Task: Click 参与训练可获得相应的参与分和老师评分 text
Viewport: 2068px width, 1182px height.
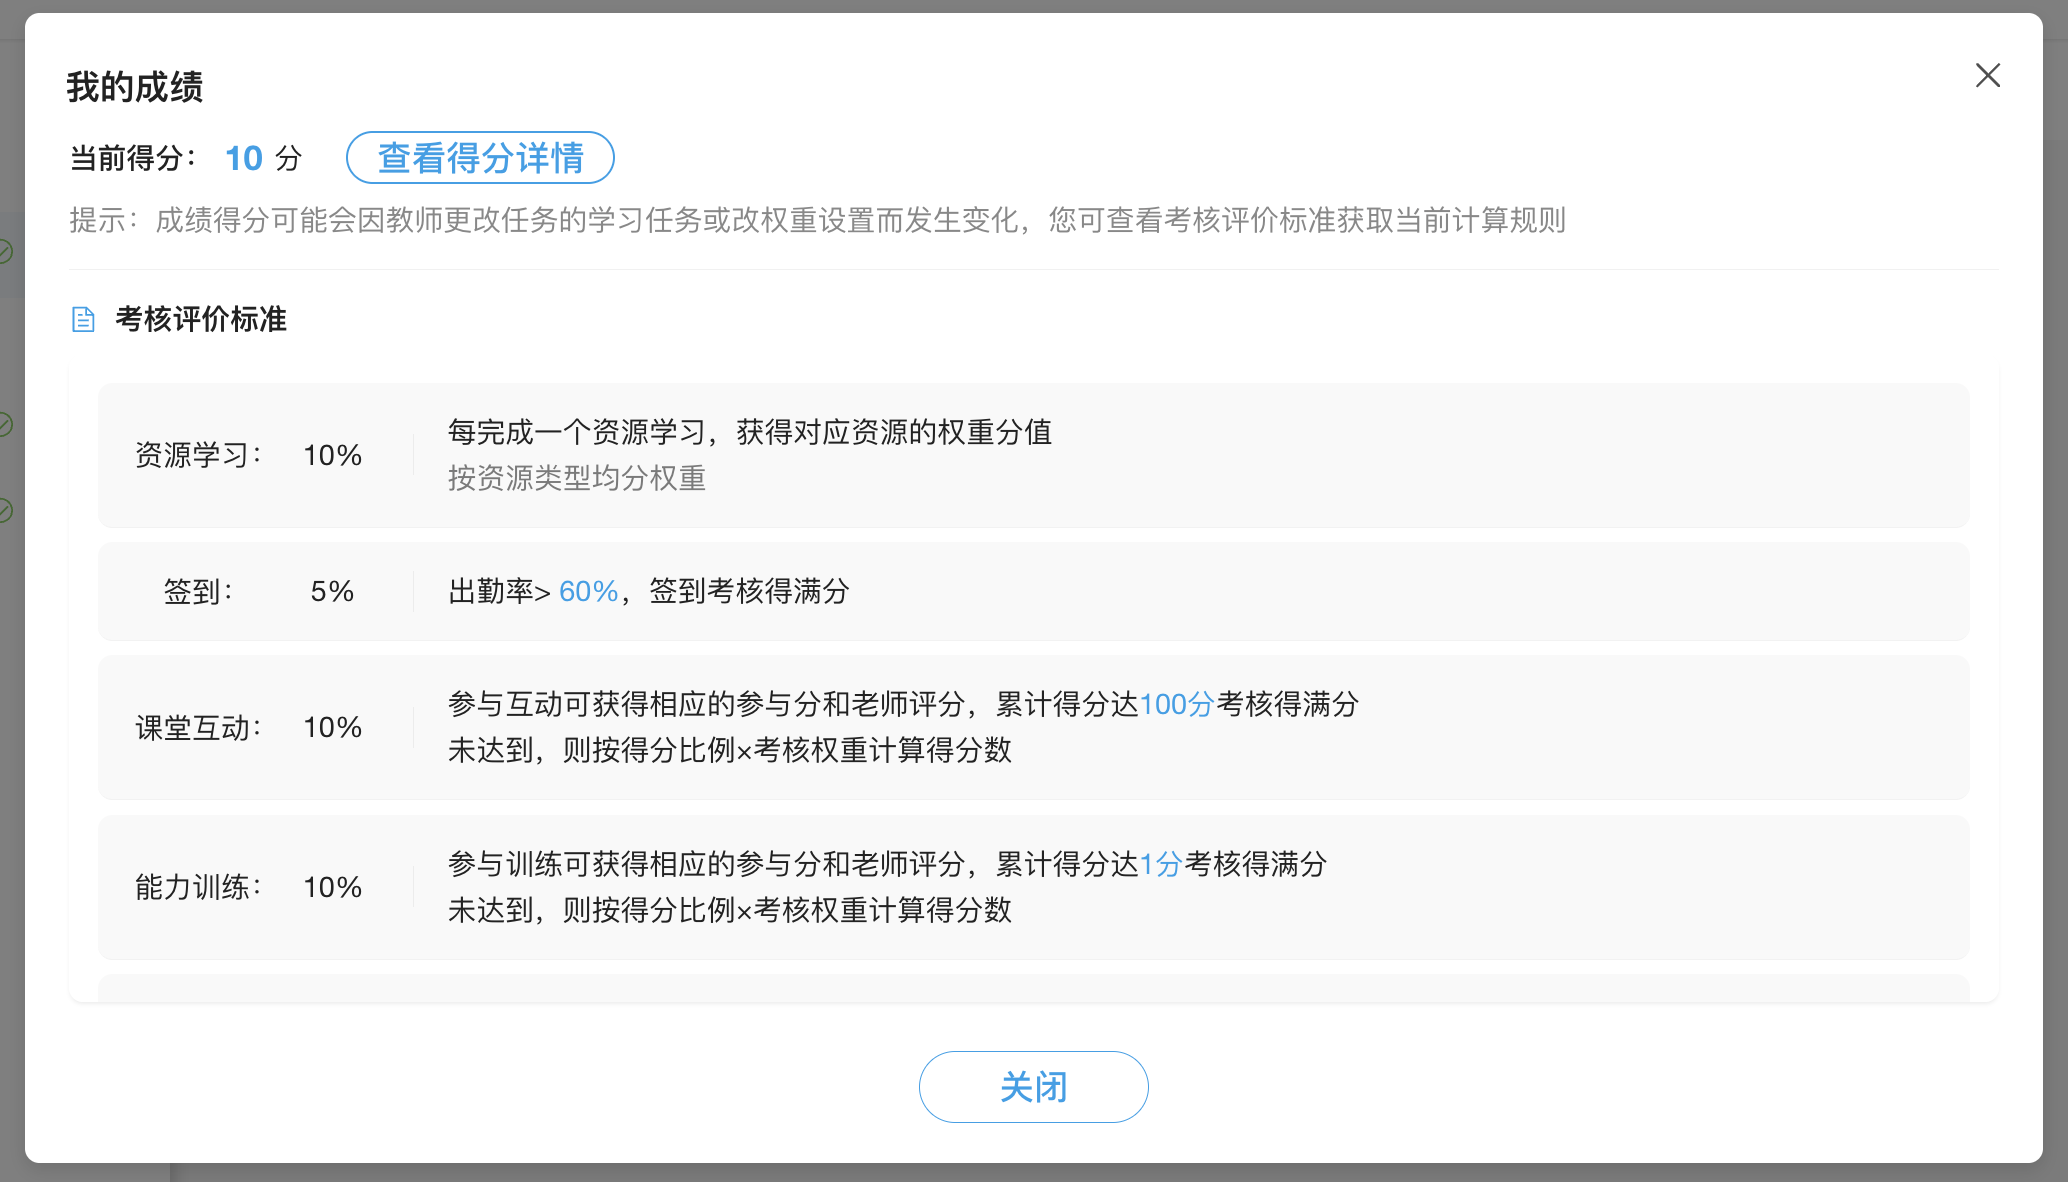Action: [706, 864]
